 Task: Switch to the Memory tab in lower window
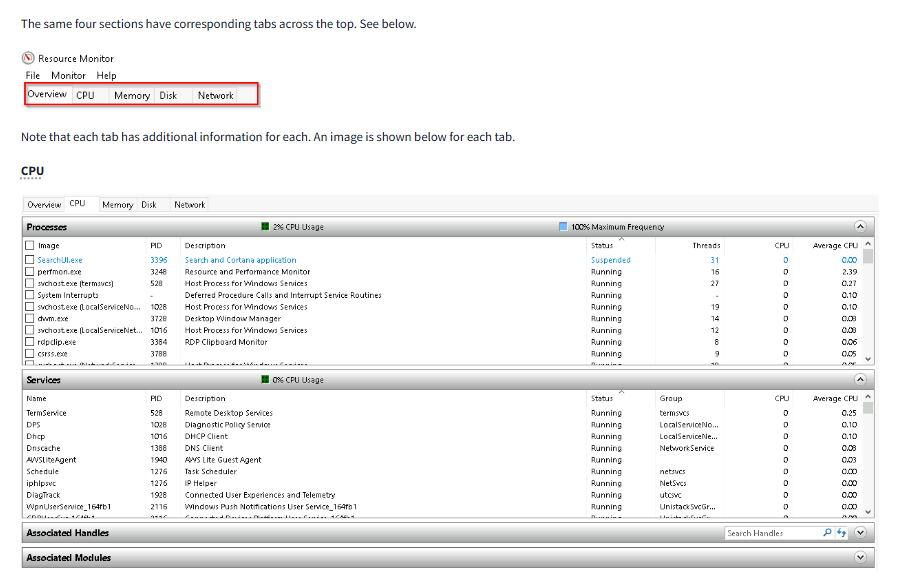117,205
